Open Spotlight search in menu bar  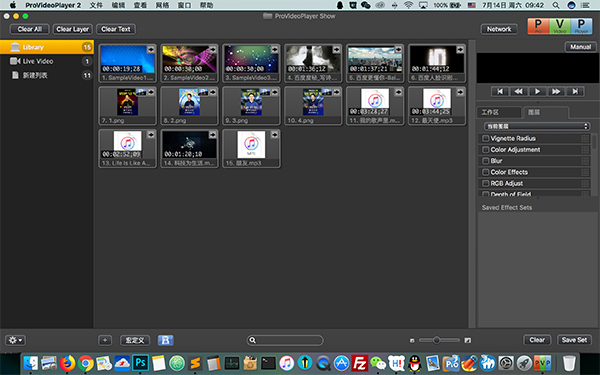[x=556, y=5]
